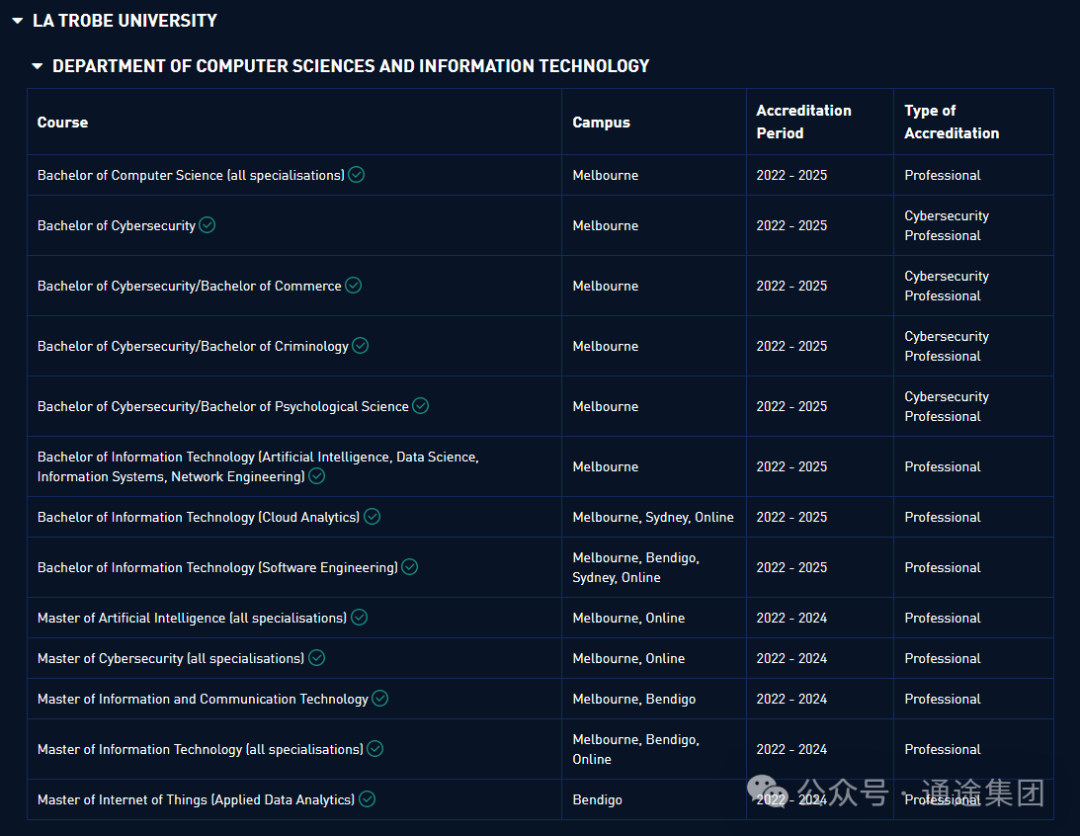Viewport: 1080px width, 836px height.
Task: Click the IT course name listing Artificial Intelligence, Data Science
Action: coord(258,467)
